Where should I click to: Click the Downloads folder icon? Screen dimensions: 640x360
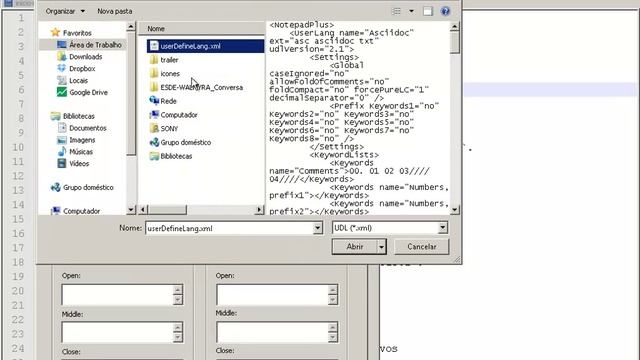coord(62,56)
